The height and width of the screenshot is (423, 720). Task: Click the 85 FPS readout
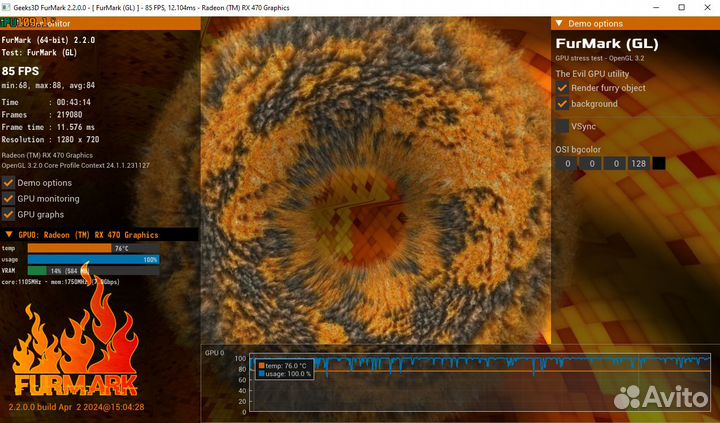[20, 71]
